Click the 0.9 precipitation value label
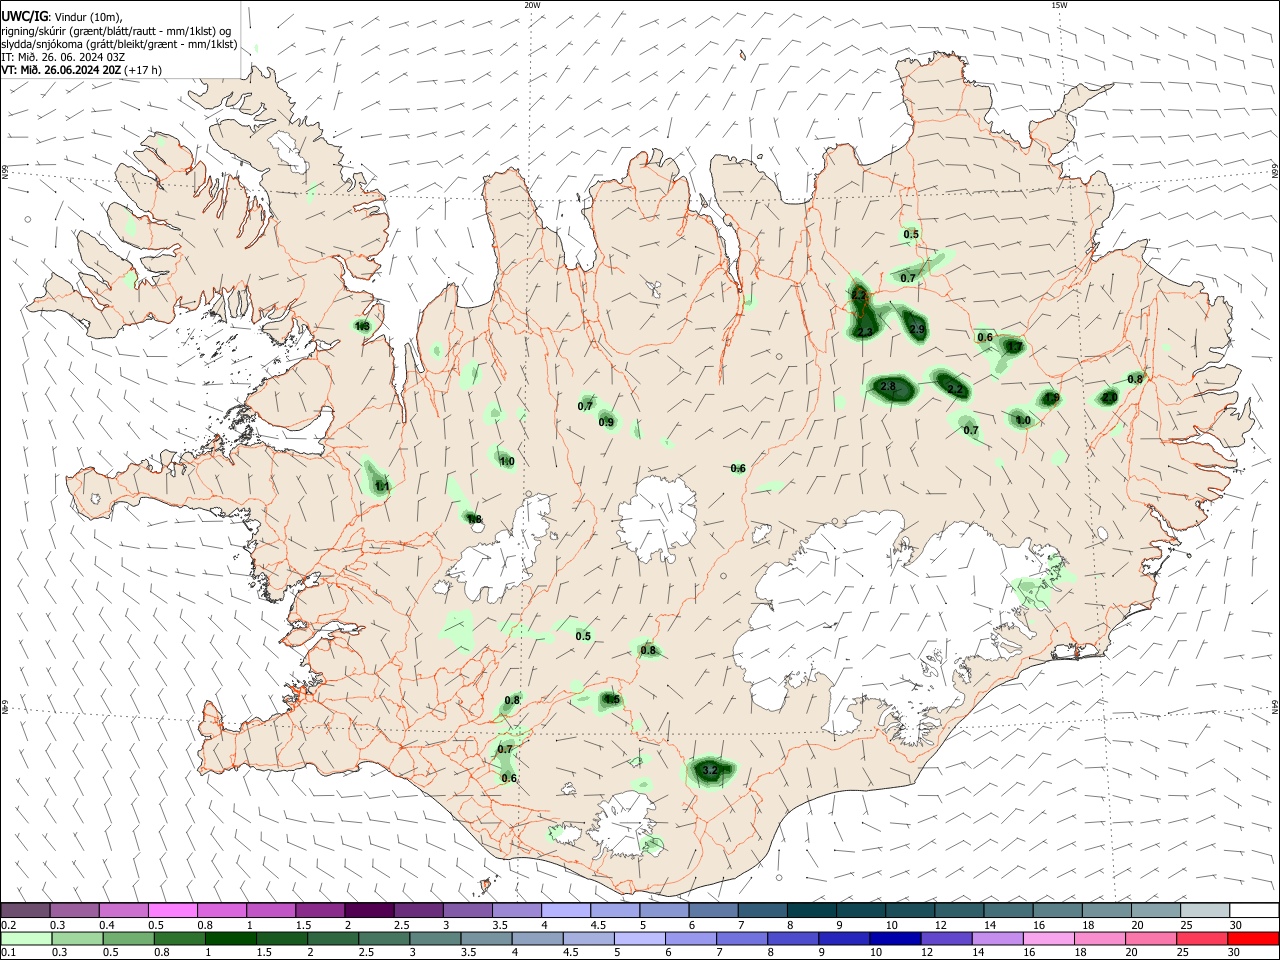 pos(606,422)
